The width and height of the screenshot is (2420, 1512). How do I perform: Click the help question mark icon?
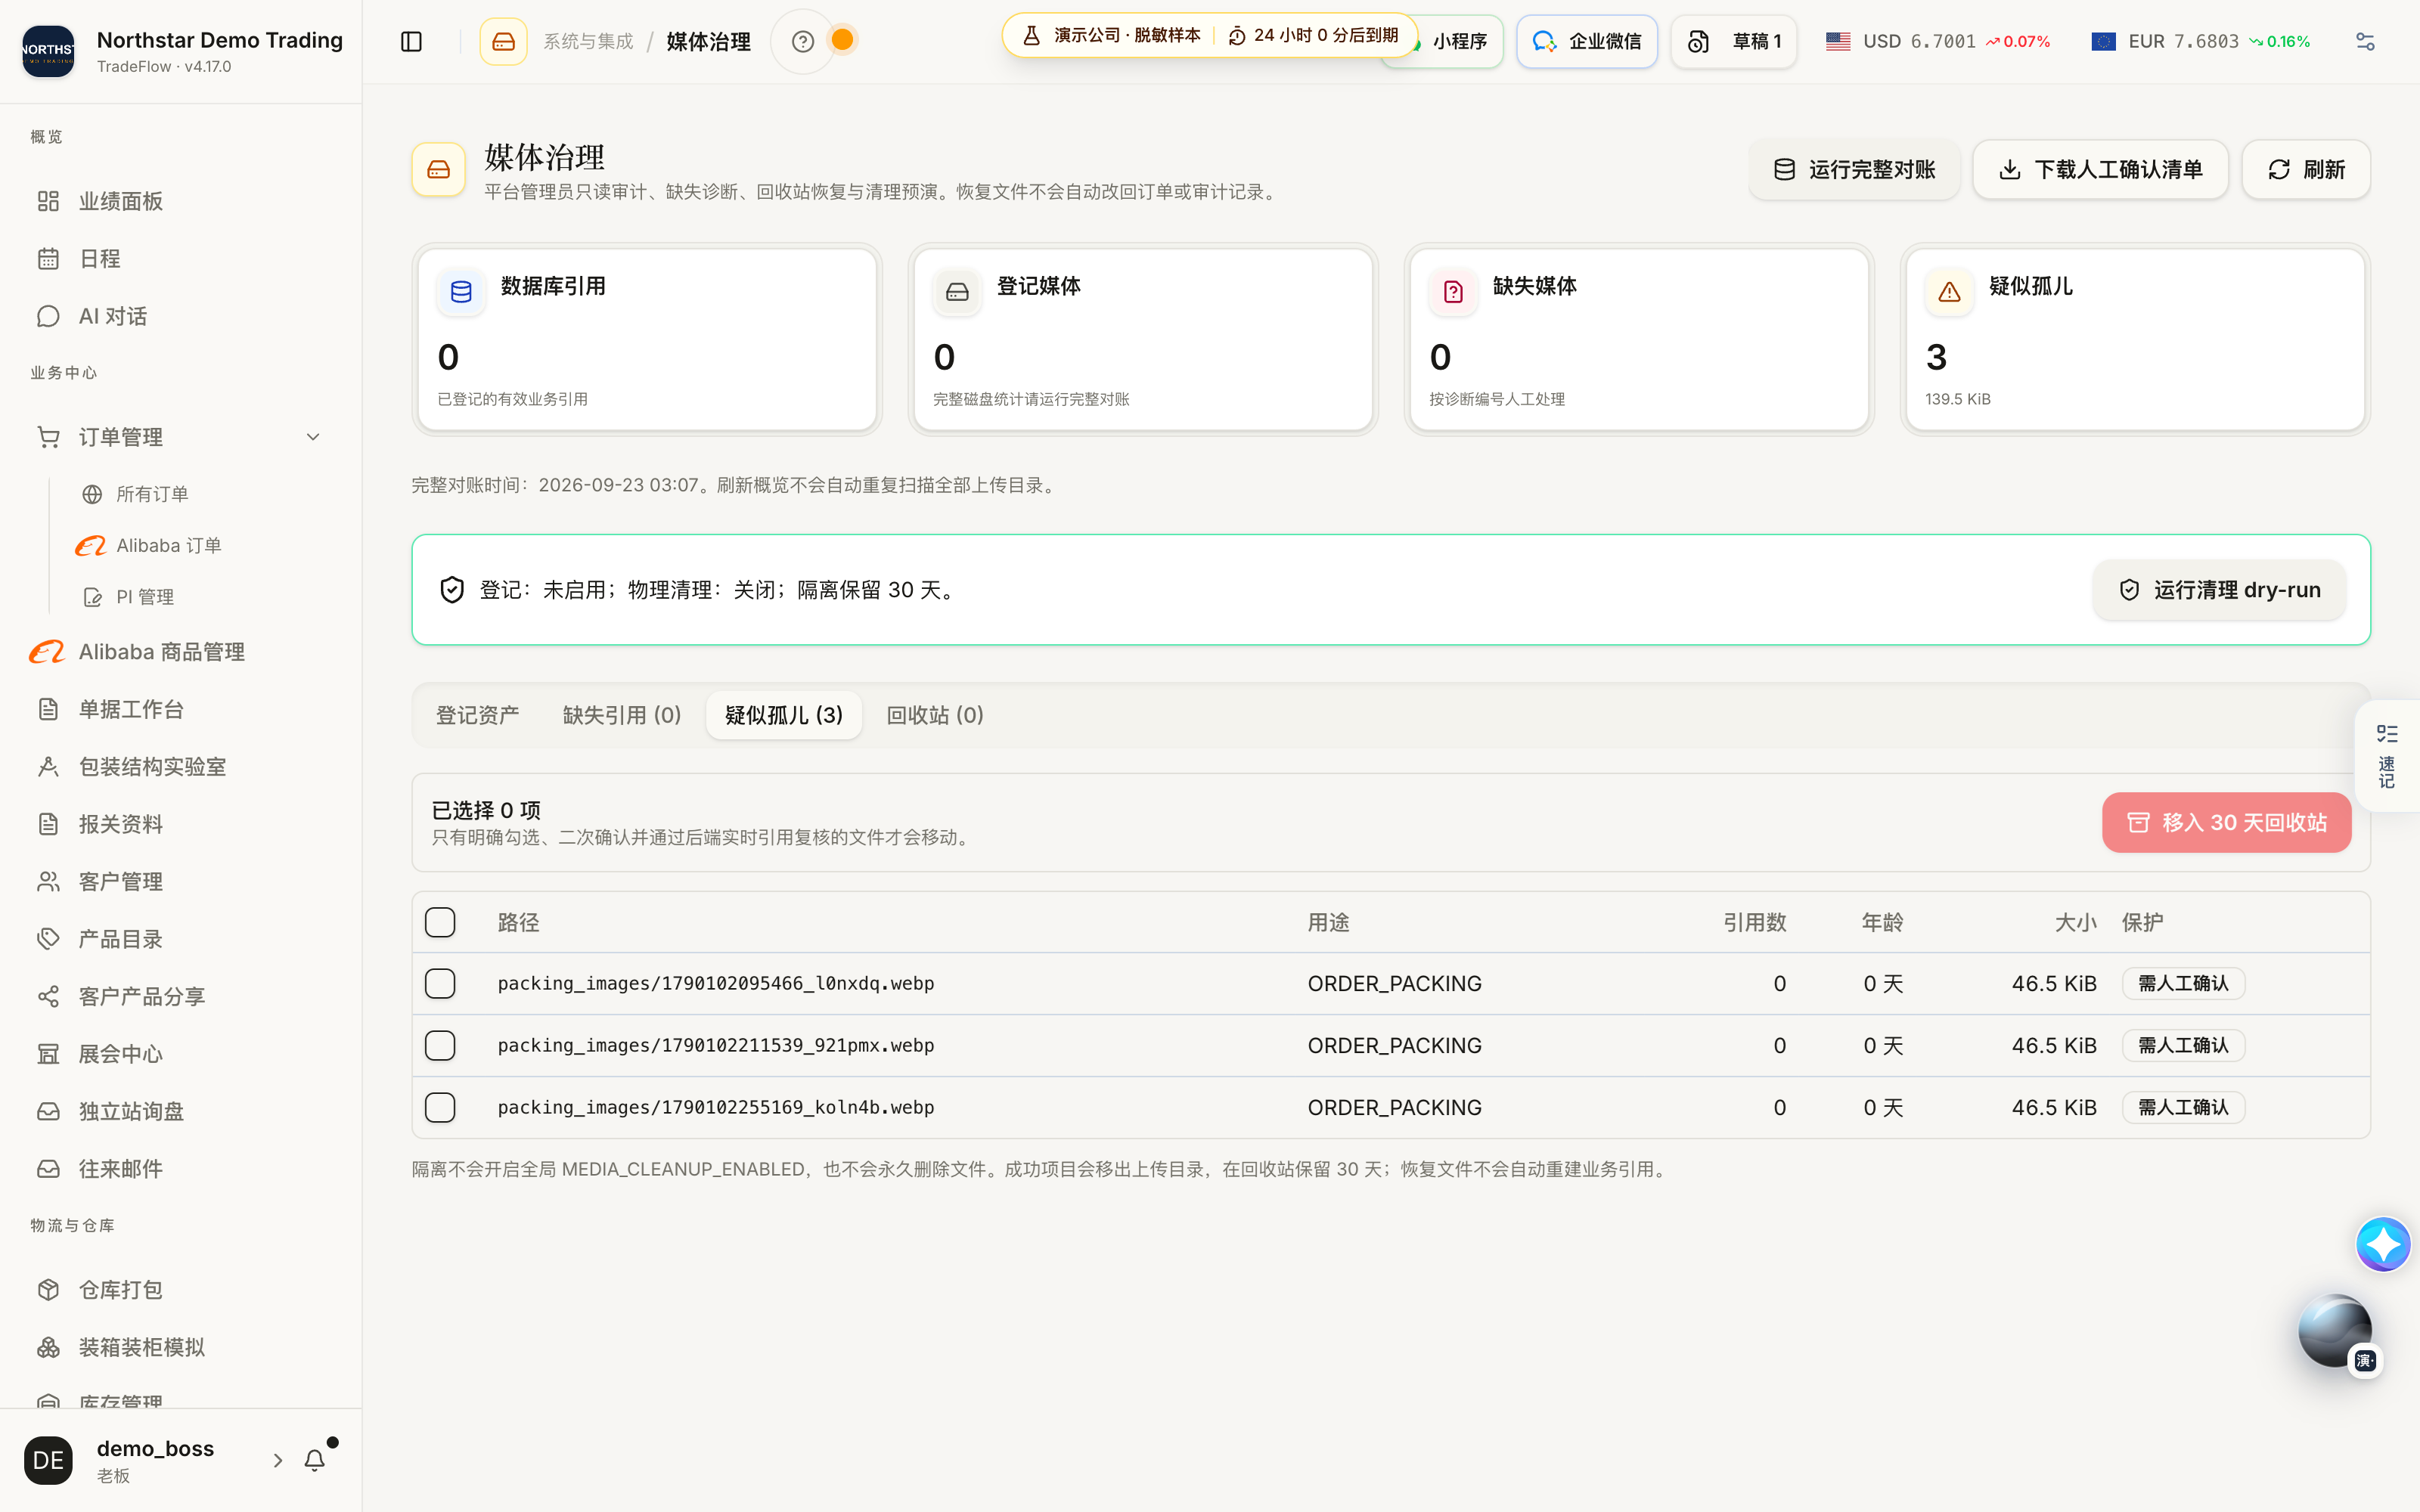pyautogui.click(x=802, y=41)
